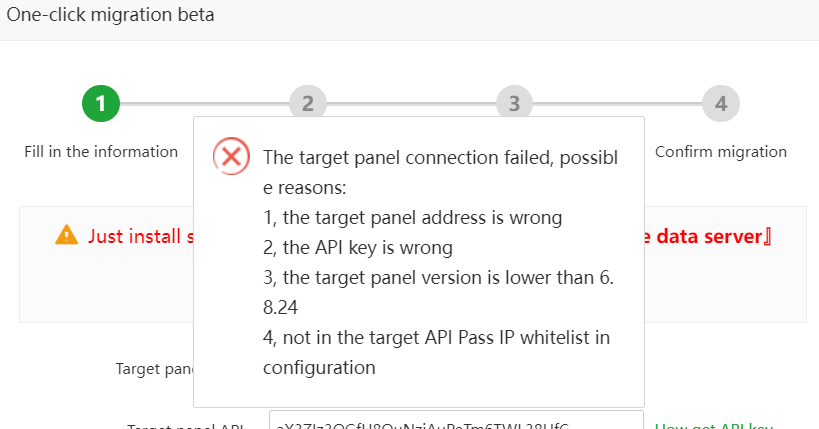This screenshot has height=429, width=819.
Task: Select the "Confirm migration" step label
Action: 720,152
